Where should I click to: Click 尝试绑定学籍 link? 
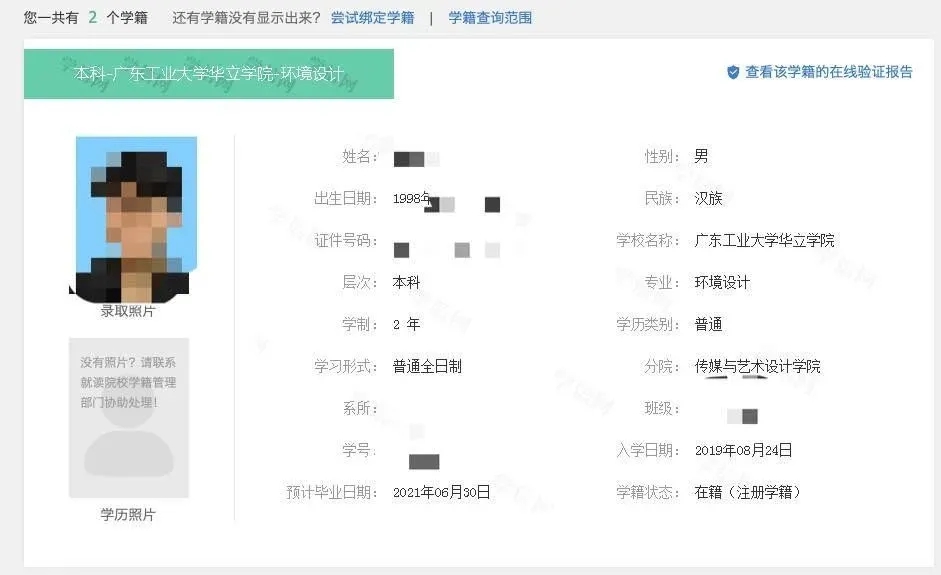tap(372, 18)
